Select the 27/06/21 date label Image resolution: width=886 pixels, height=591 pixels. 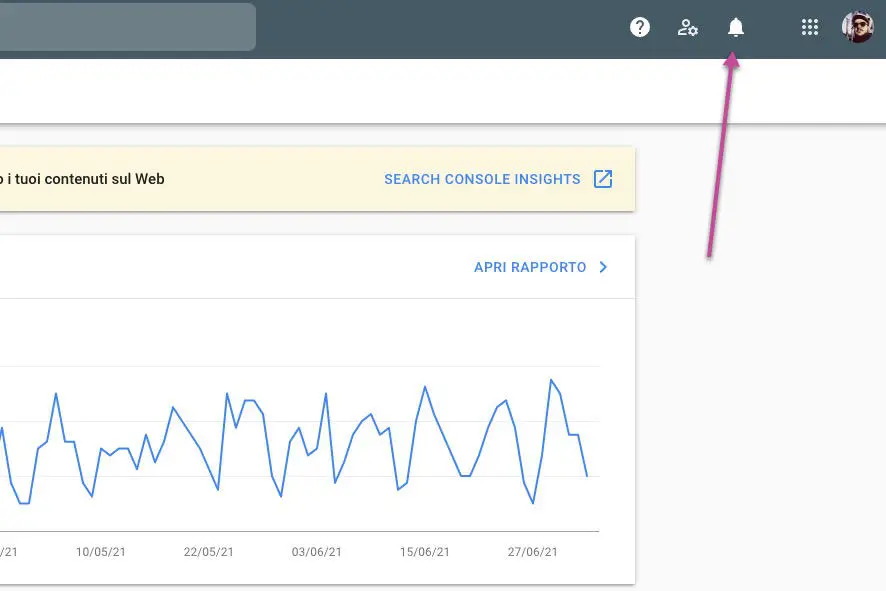tap(533, 552)
